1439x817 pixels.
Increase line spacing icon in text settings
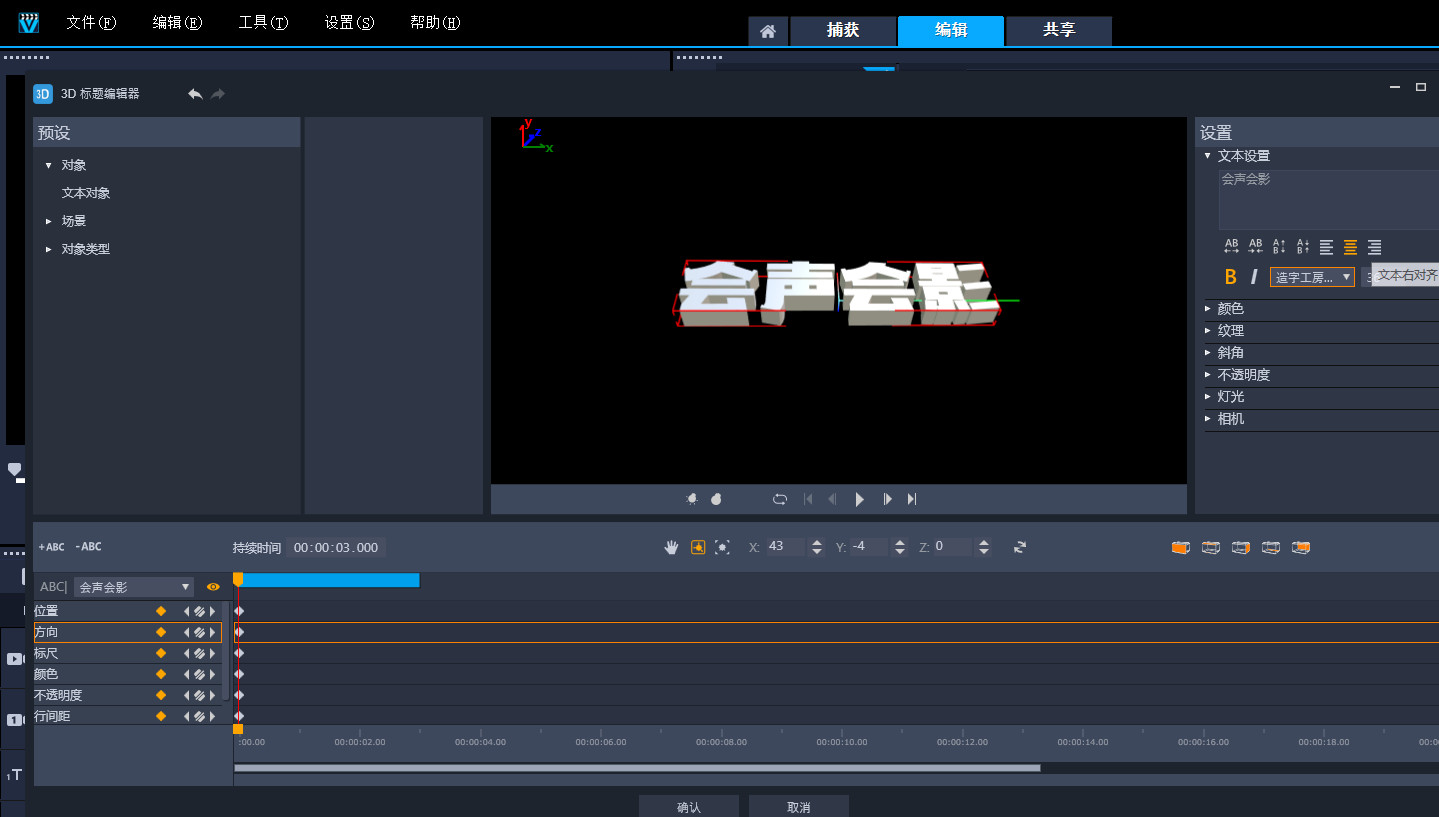pyautogui.click(x=1279, y=246)
